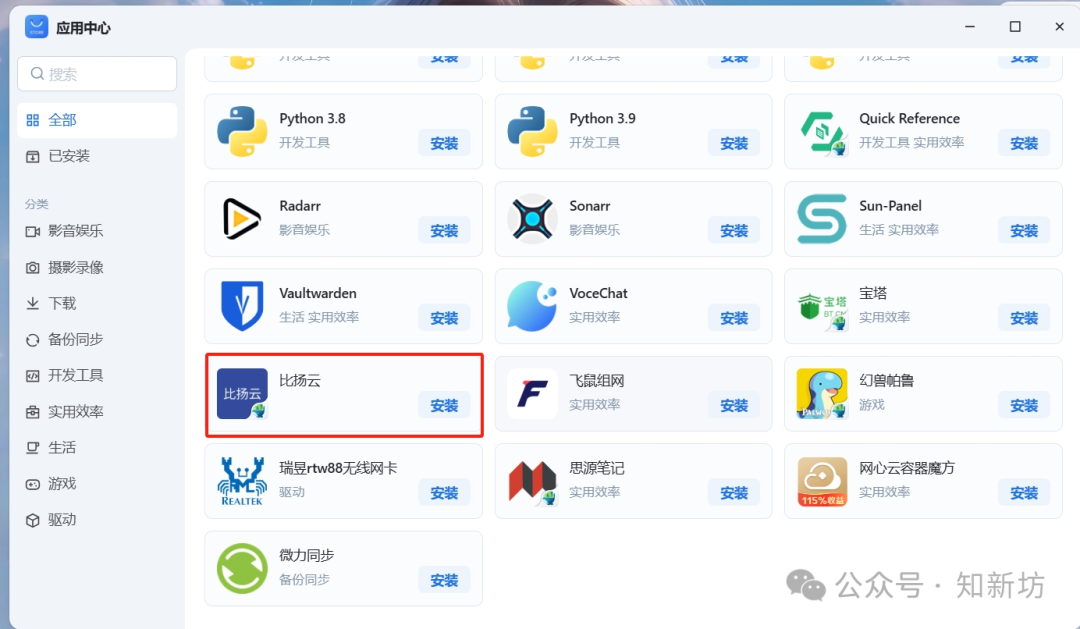Open the Sun-Panel S logo icon
Screen dimensions: 1080x629
click(x=822, y=218)
